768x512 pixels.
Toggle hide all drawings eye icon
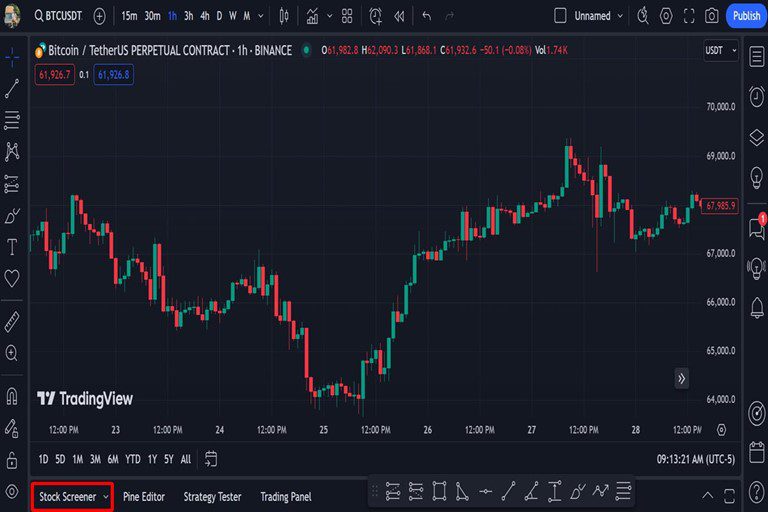(12, 491)
